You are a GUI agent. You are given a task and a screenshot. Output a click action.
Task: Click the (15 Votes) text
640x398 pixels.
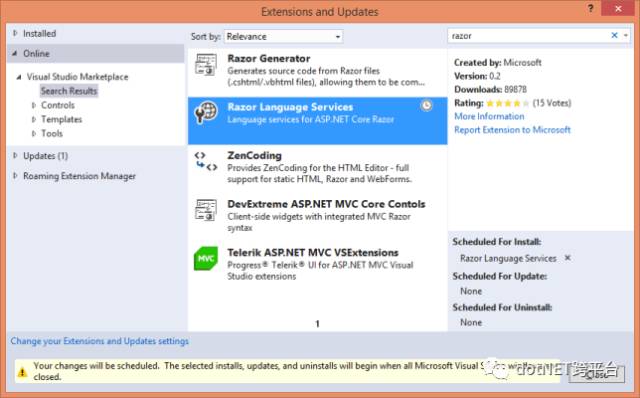[x=552, y=103]
